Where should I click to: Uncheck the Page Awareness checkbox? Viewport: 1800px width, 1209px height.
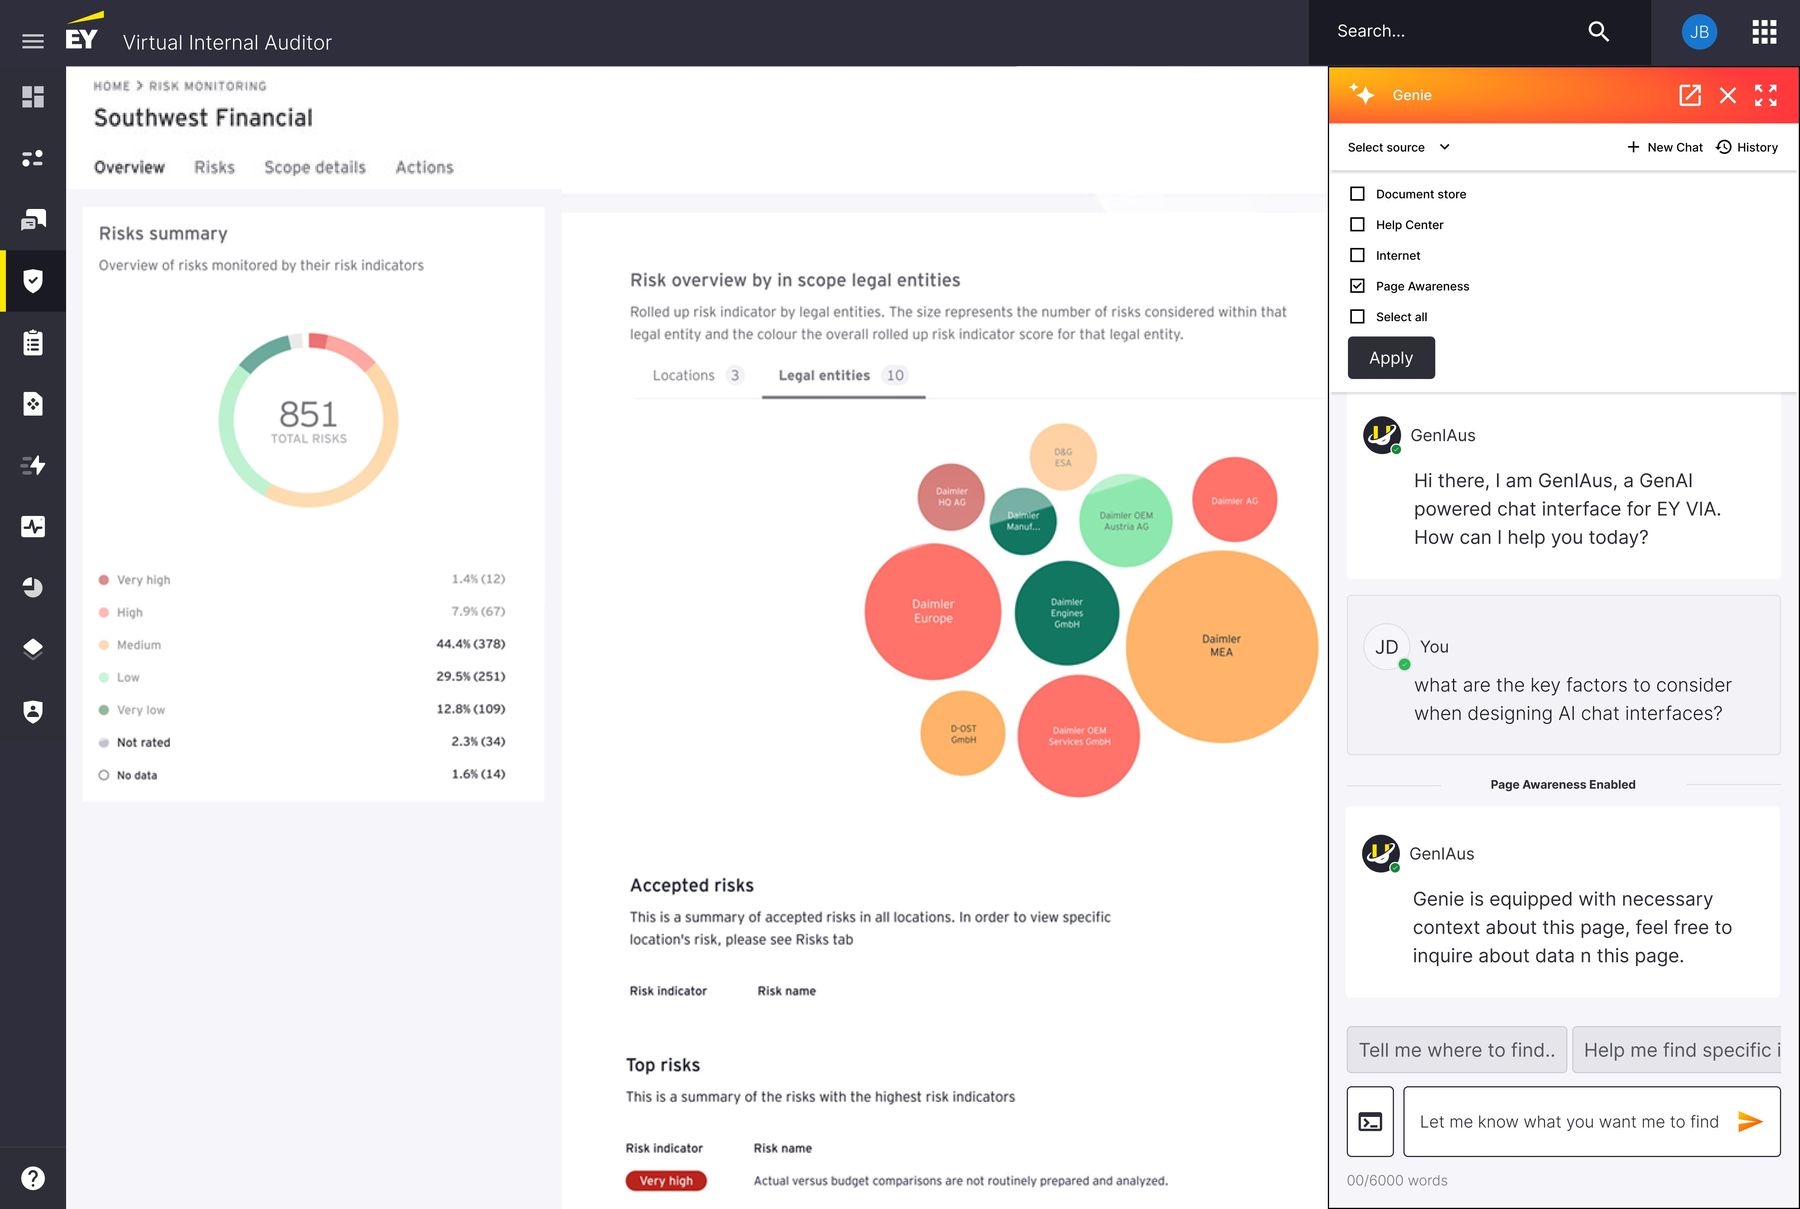(1357, 286)
